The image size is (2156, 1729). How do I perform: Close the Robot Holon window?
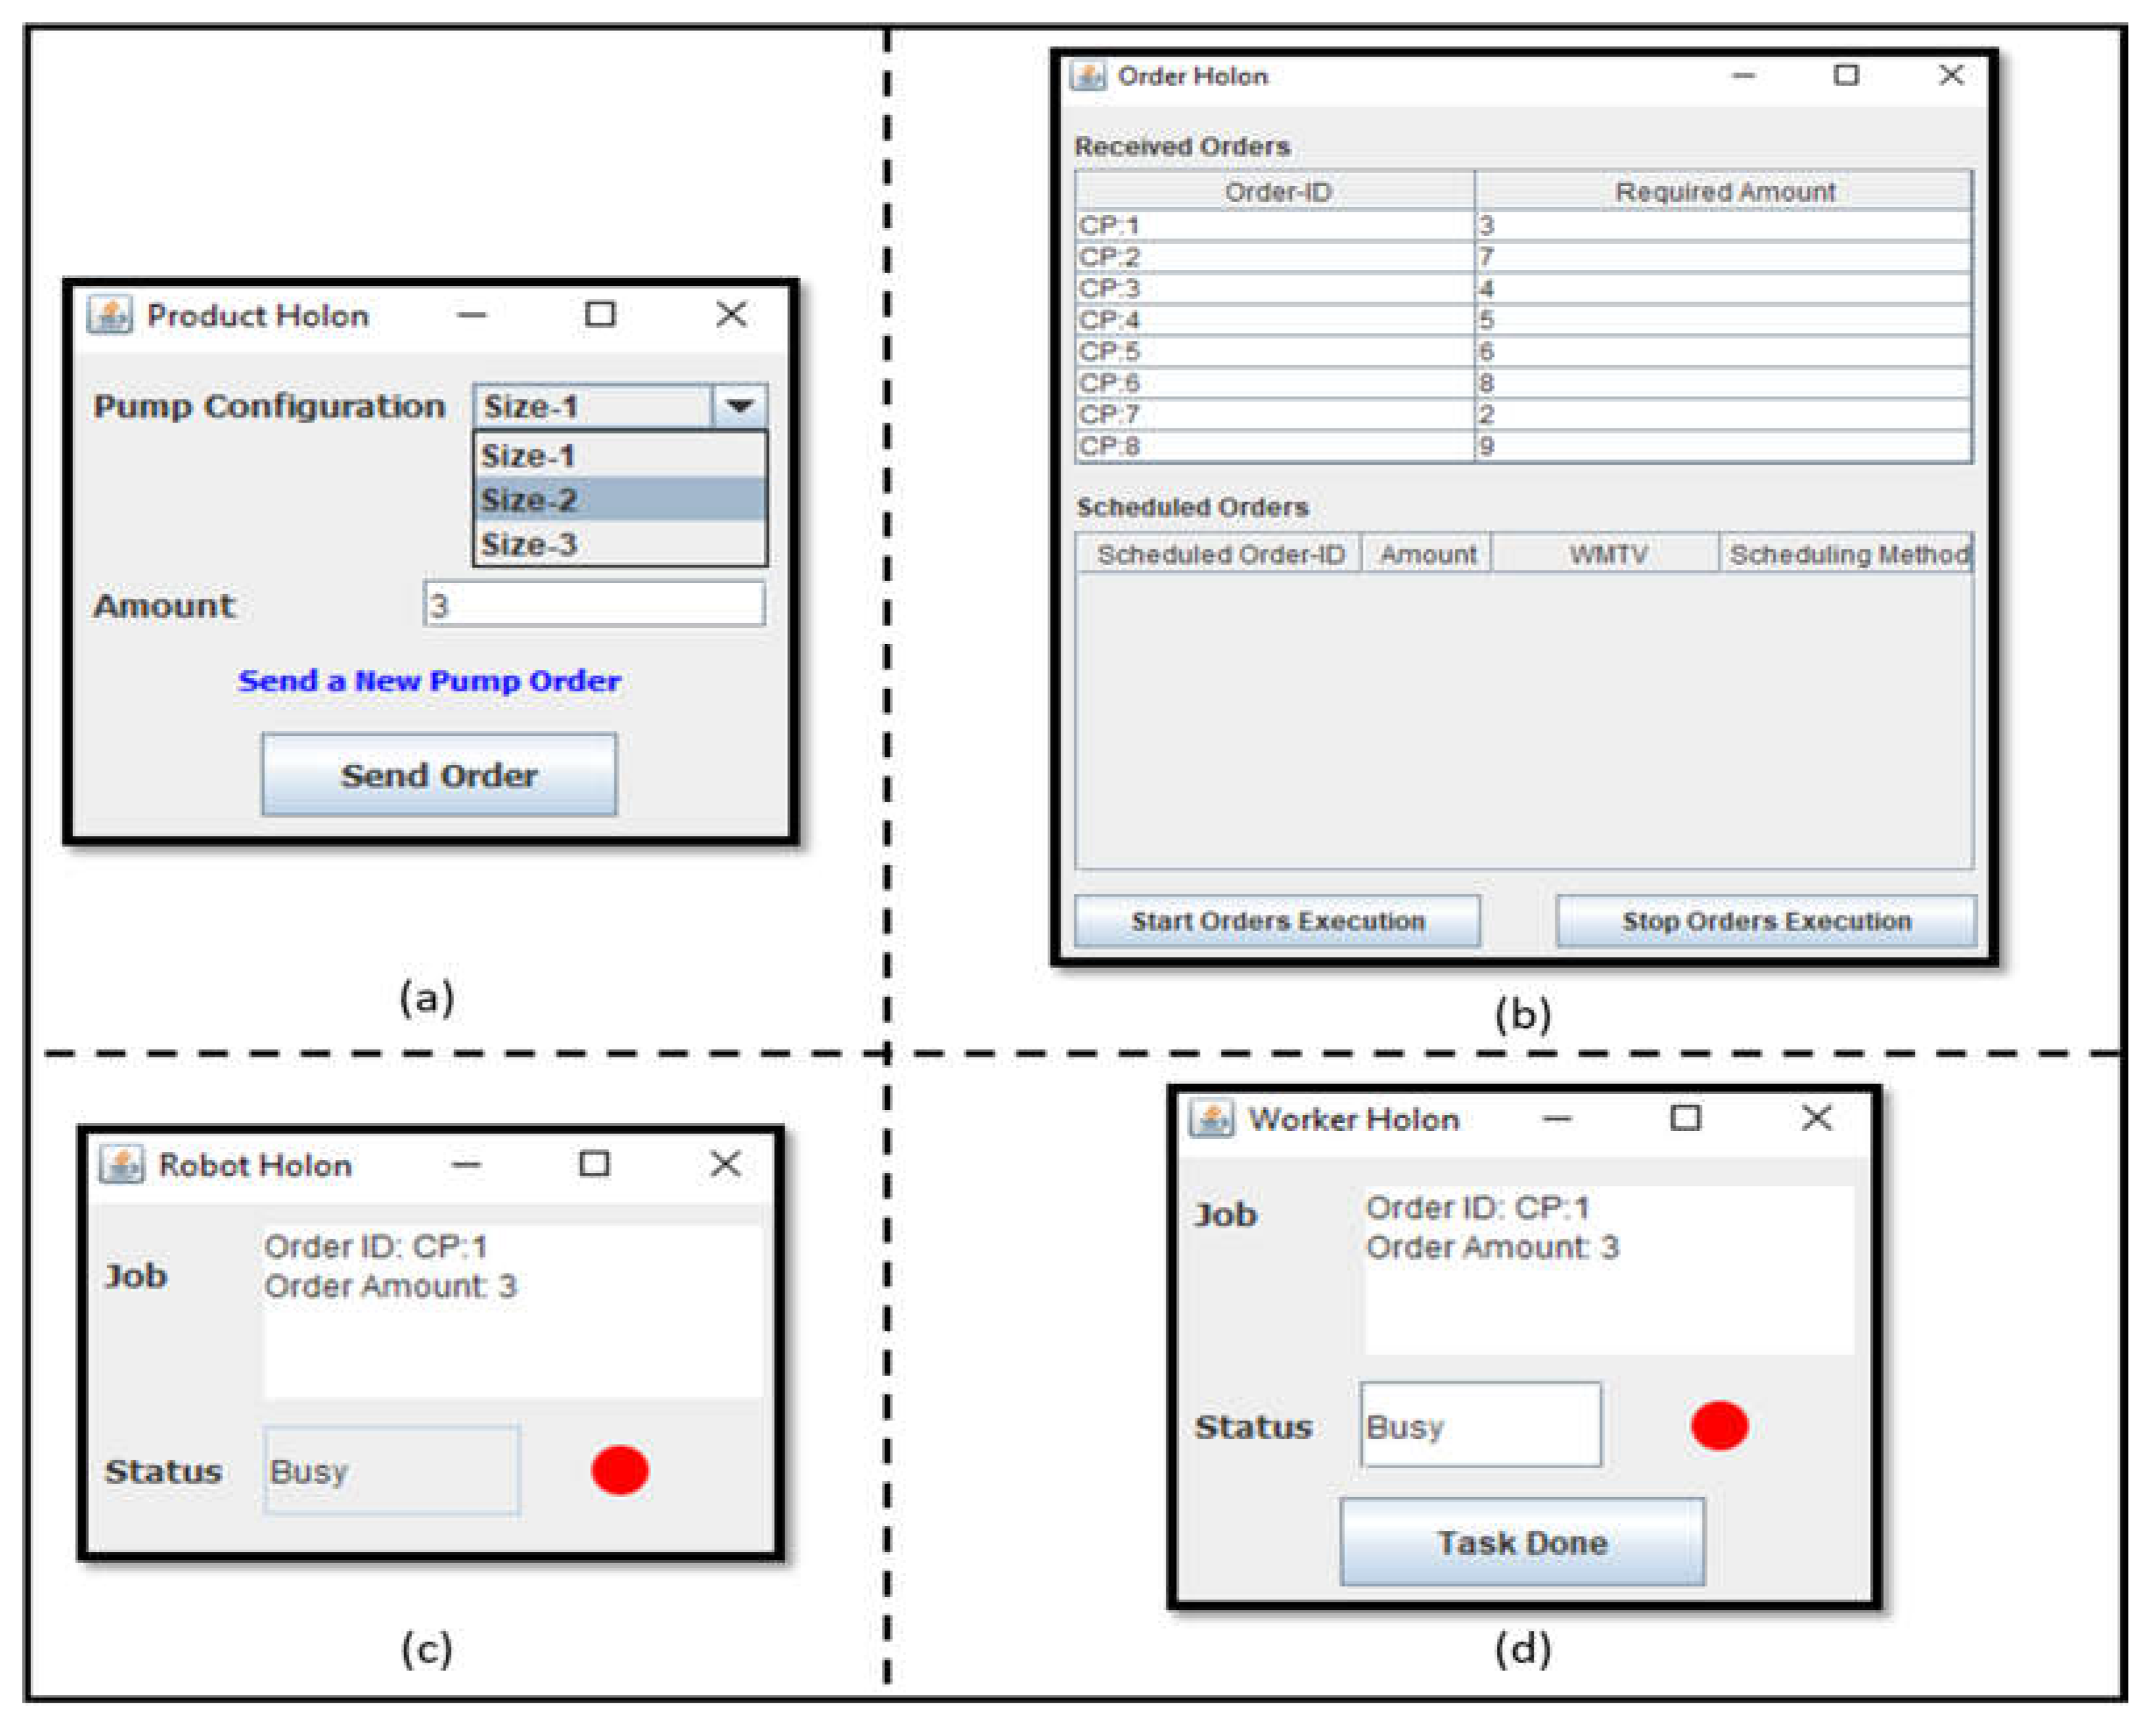point(725,1163)
